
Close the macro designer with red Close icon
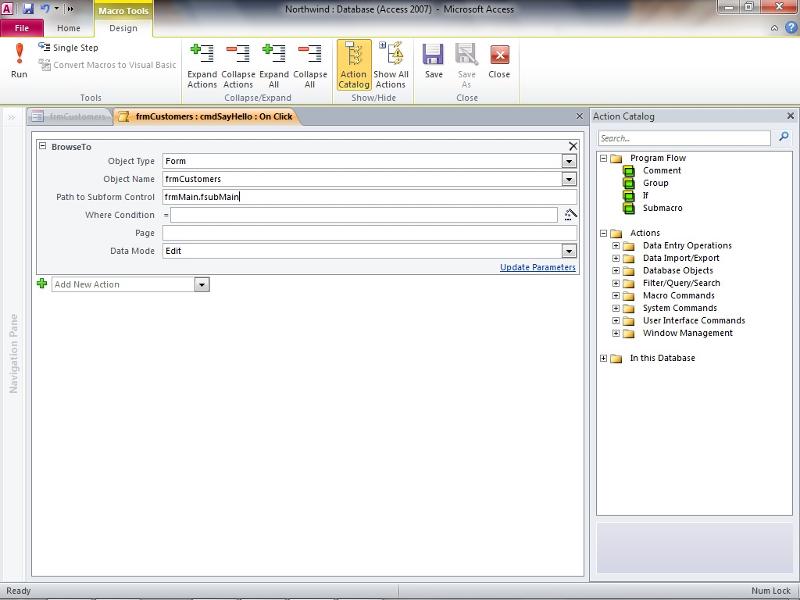tap(499, 61)
